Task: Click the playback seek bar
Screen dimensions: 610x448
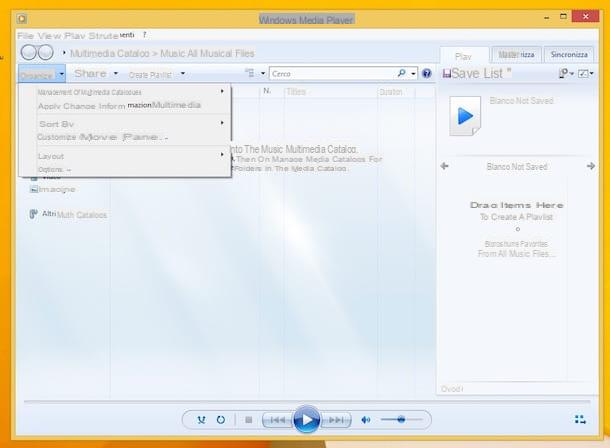Action: tap(307, 401)
